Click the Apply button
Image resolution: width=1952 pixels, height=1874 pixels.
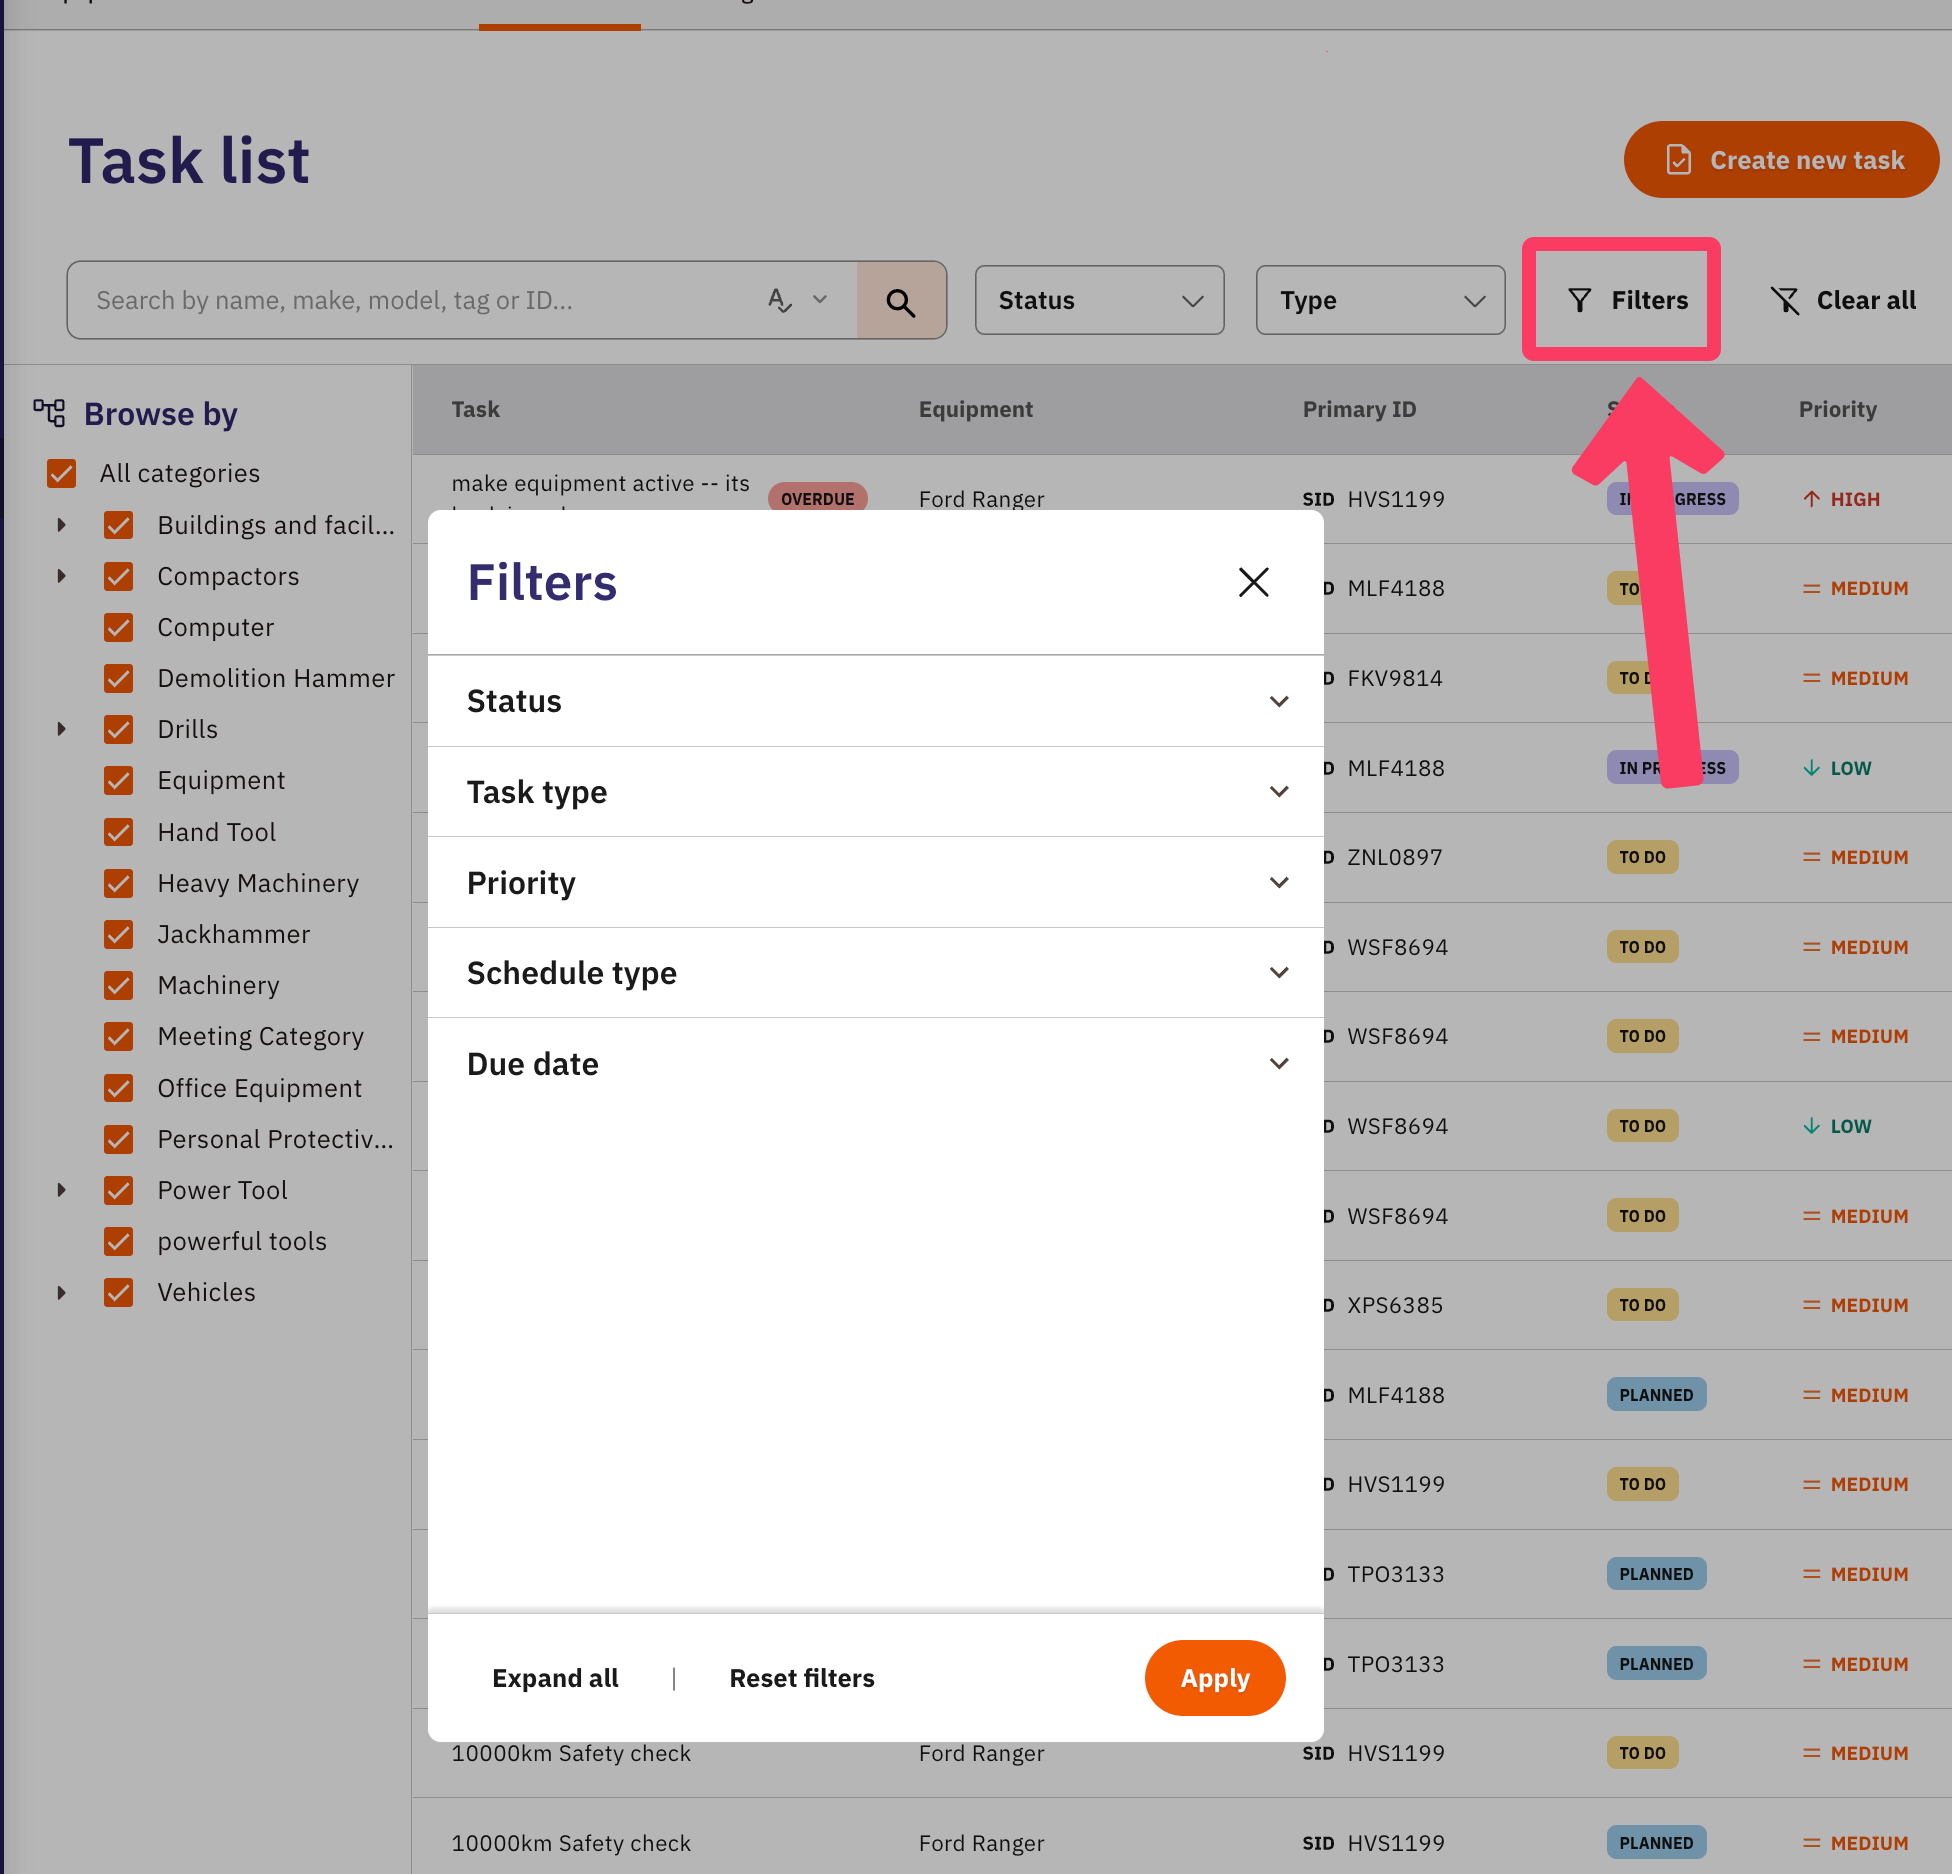coord(1215,1678)
